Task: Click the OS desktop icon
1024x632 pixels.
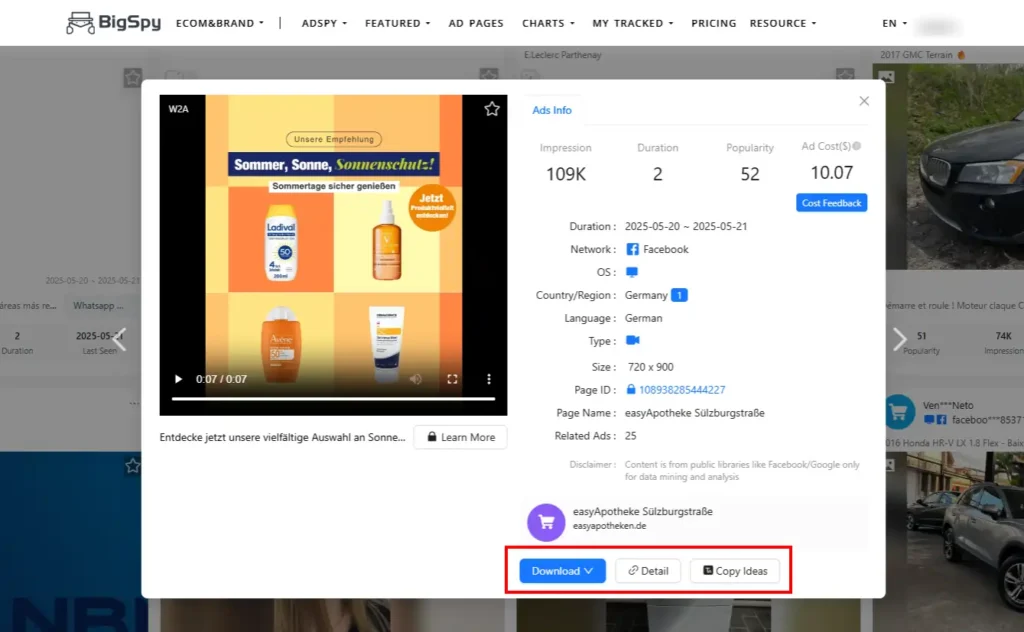Action: 632,272
